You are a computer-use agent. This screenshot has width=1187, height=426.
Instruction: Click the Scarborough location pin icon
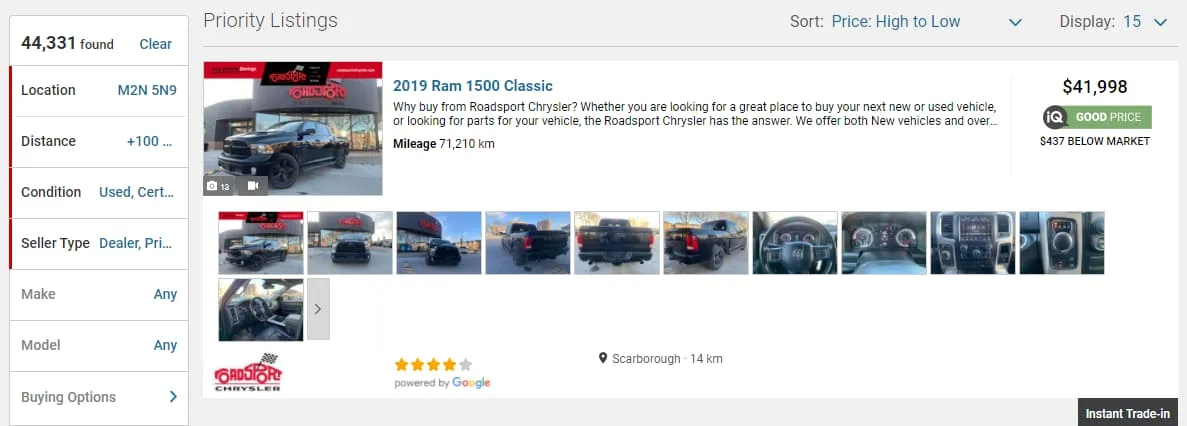tap(603, 358)
